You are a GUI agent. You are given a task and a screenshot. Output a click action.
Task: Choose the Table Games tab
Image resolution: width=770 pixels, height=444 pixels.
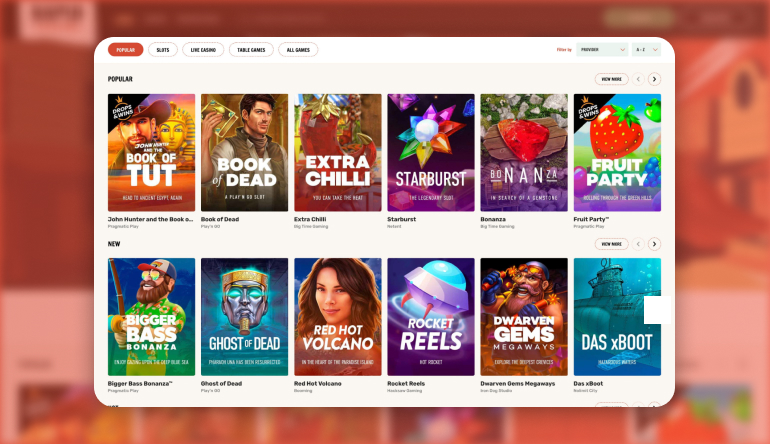click(251, 49)
